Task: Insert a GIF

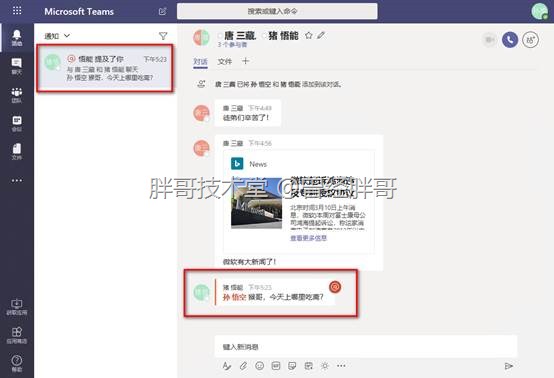Action: [x=276, y=366]
